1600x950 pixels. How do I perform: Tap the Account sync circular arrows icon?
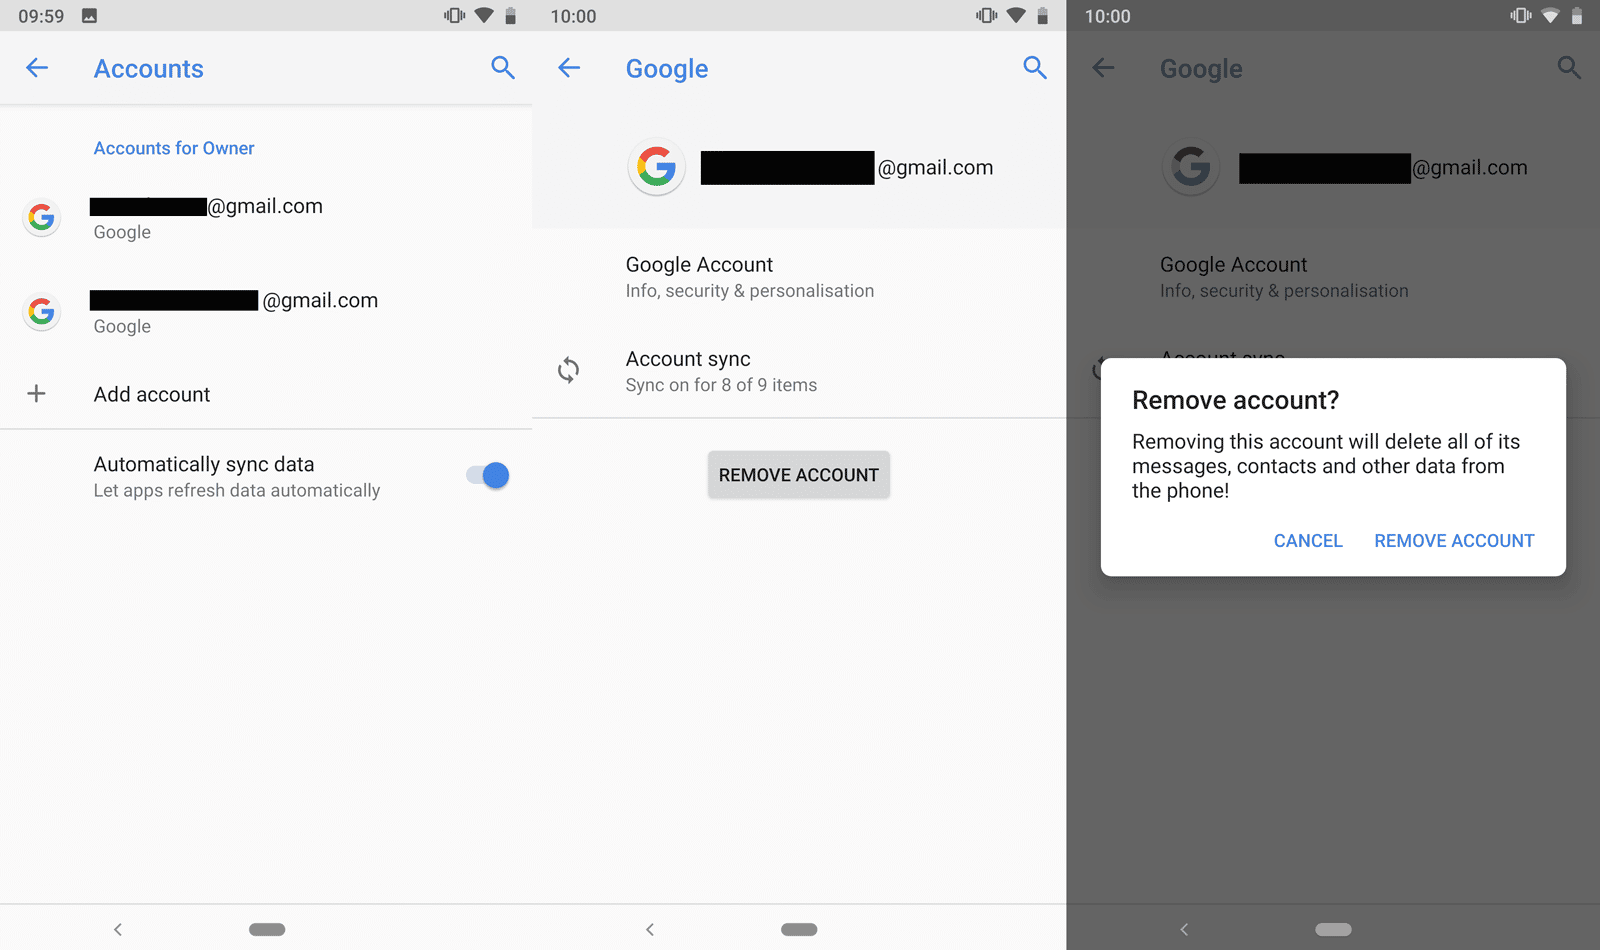coord(569,371)
